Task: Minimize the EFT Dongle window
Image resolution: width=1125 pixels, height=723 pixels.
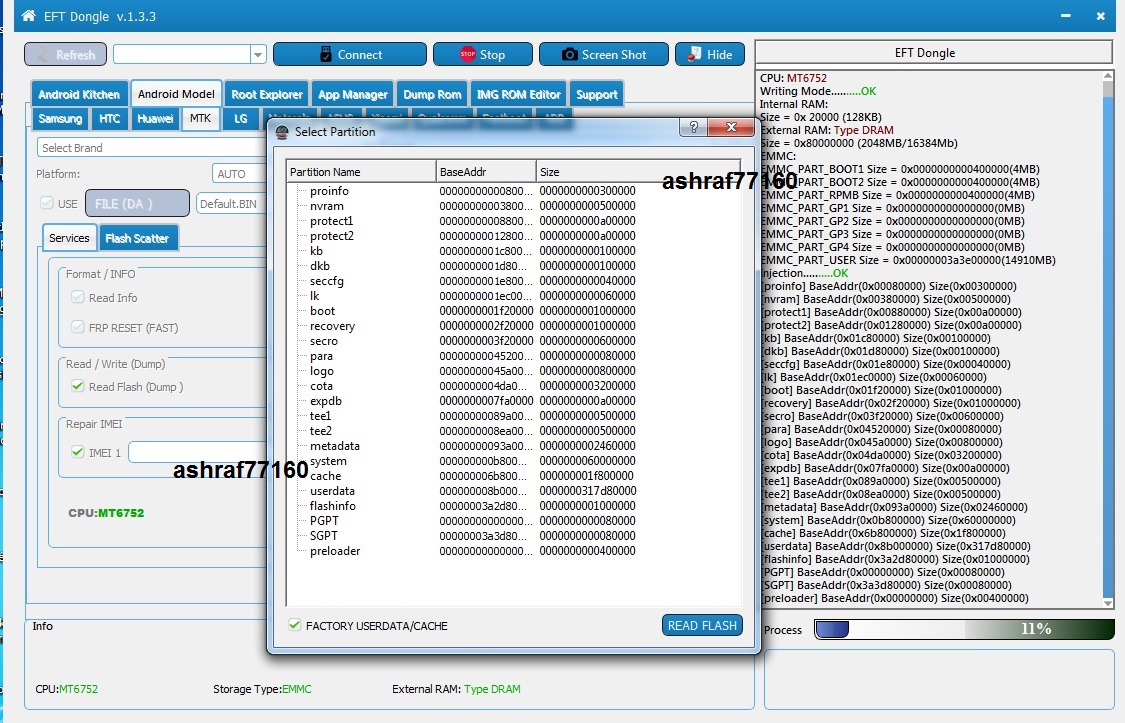Action: [1066, 16]
